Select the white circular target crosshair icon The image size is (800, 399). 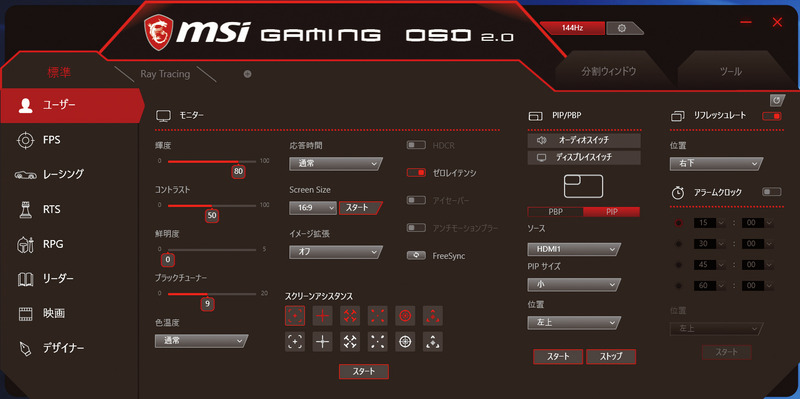(405, 342)
